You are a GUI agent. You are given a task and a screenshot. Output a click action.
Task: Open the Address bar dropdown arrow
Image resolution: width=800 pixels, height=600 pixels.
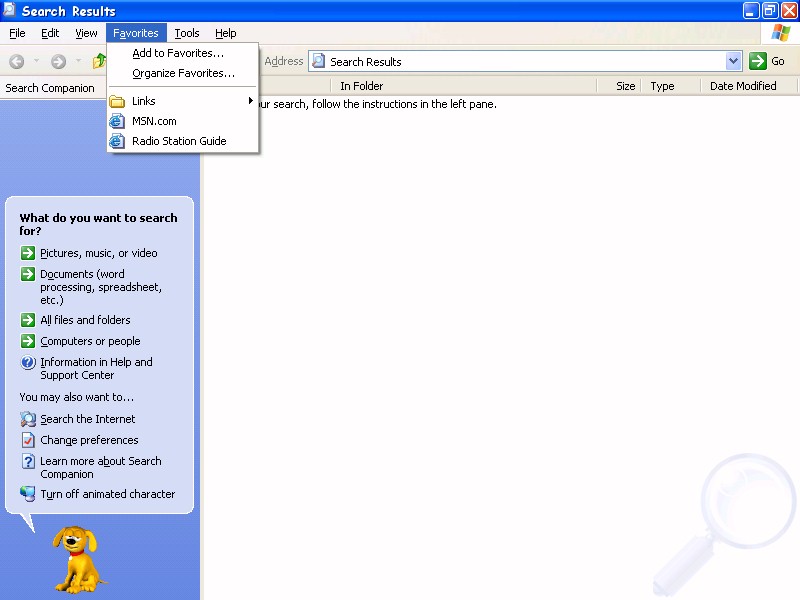tap(733, 61)
